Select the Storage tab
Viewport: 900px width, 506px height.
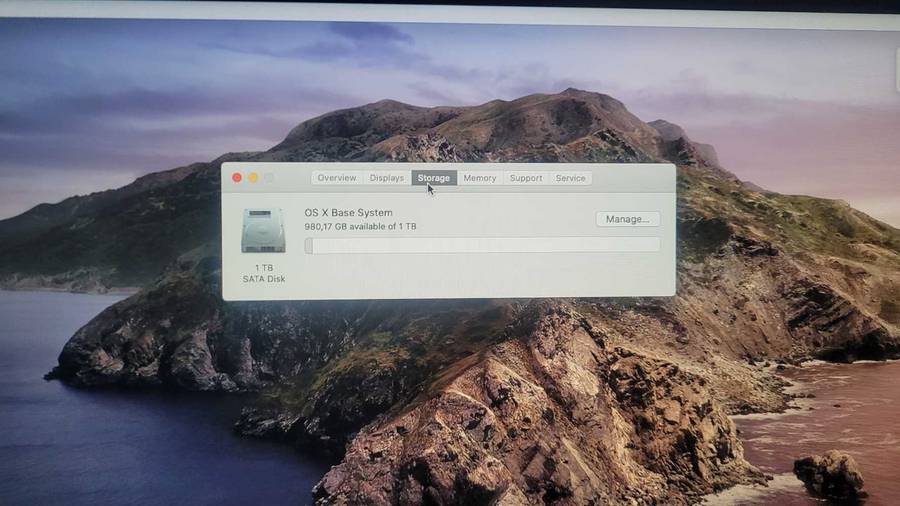click(434, 178)
